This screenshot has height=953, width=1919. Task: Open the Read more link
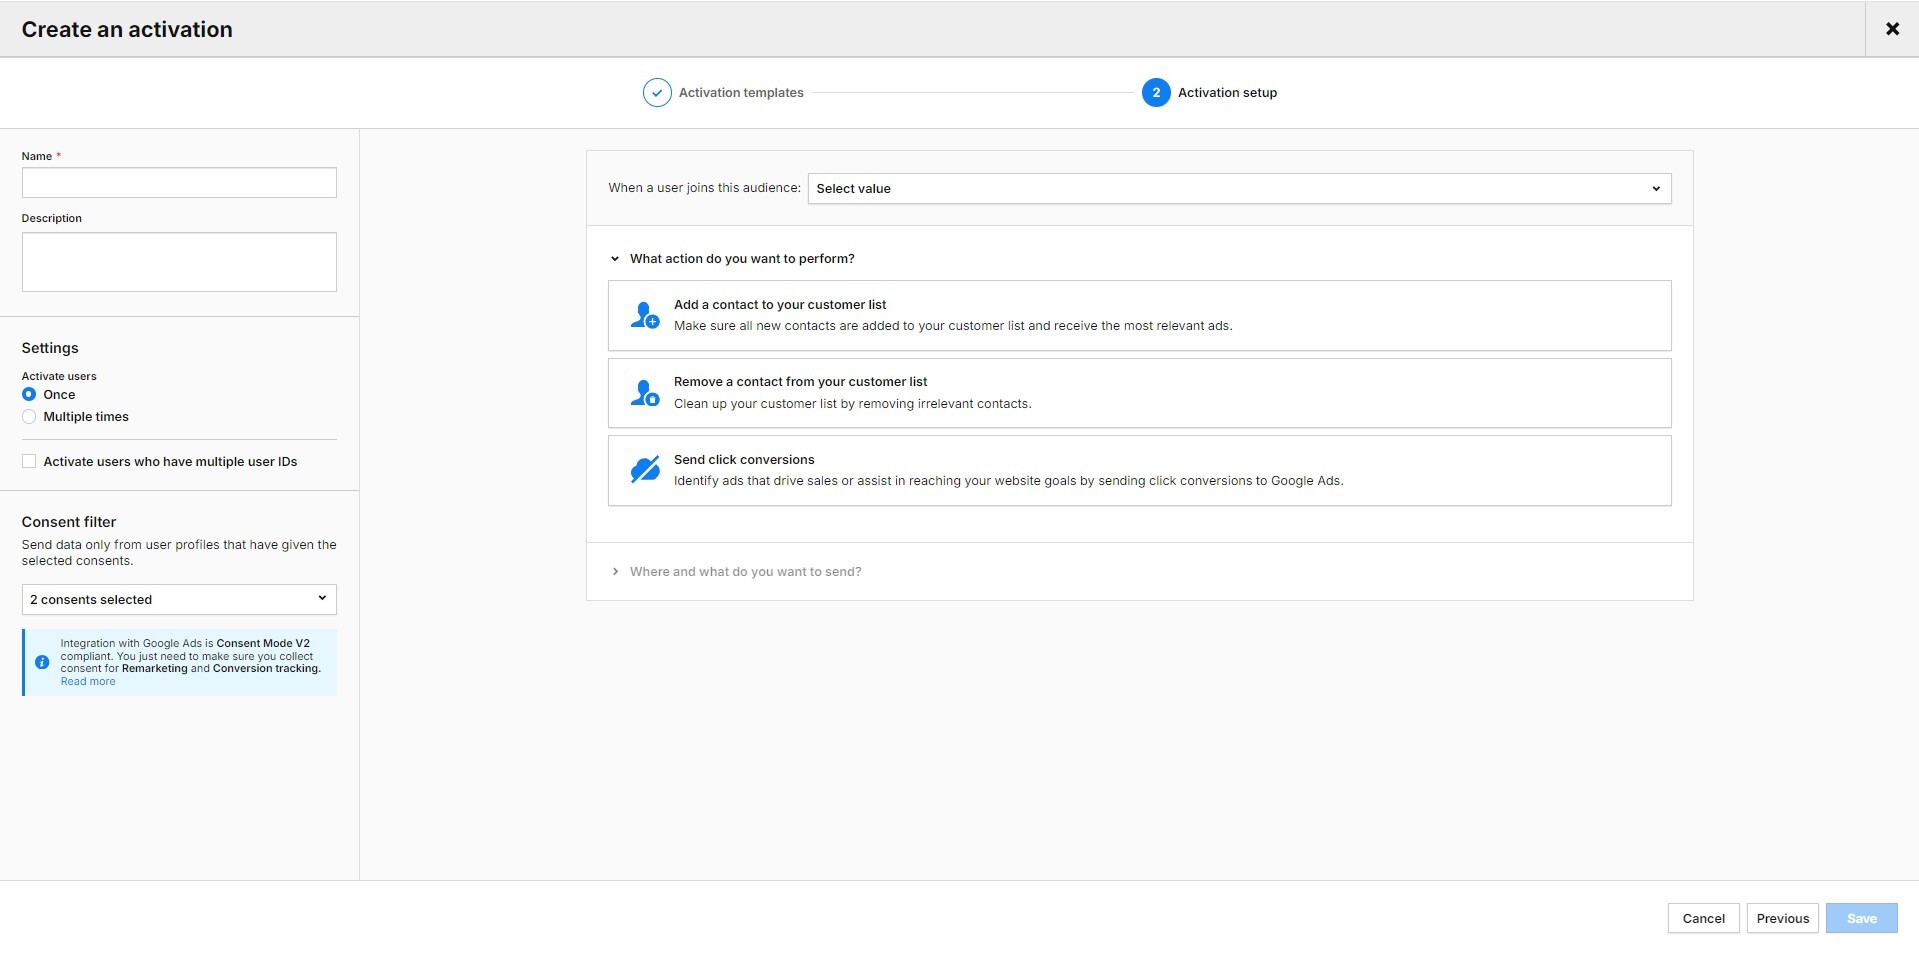pyautogui.click(x=87, y=680)
